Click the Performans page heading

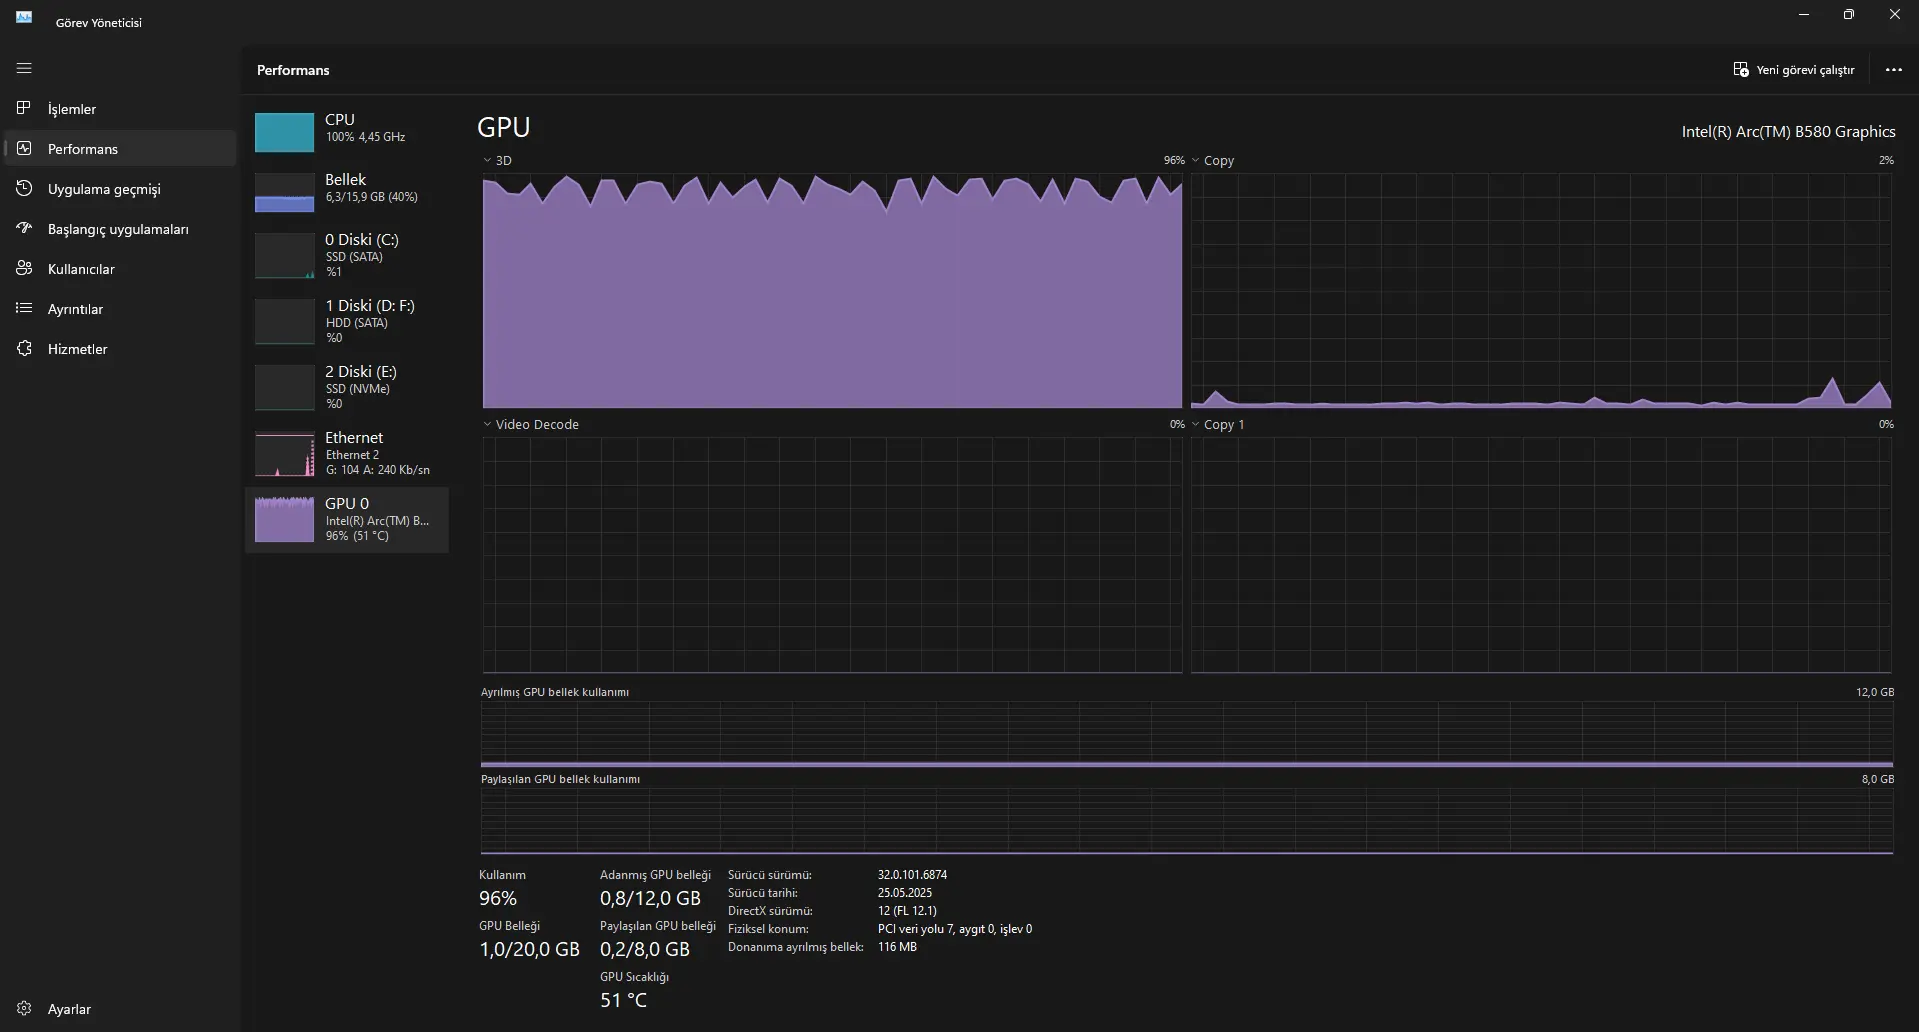[x=293, y=70]
